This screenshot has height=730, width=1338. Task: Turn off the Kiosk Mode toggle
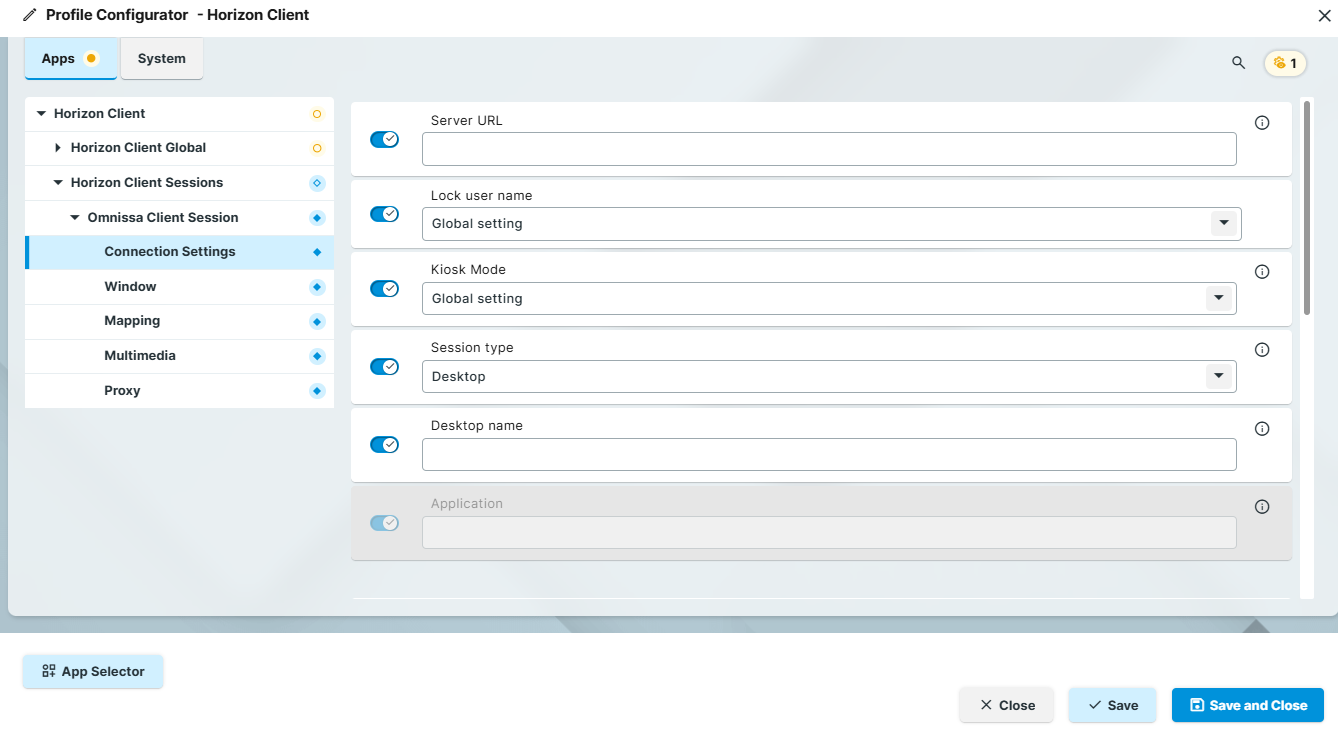click(384, 288)
